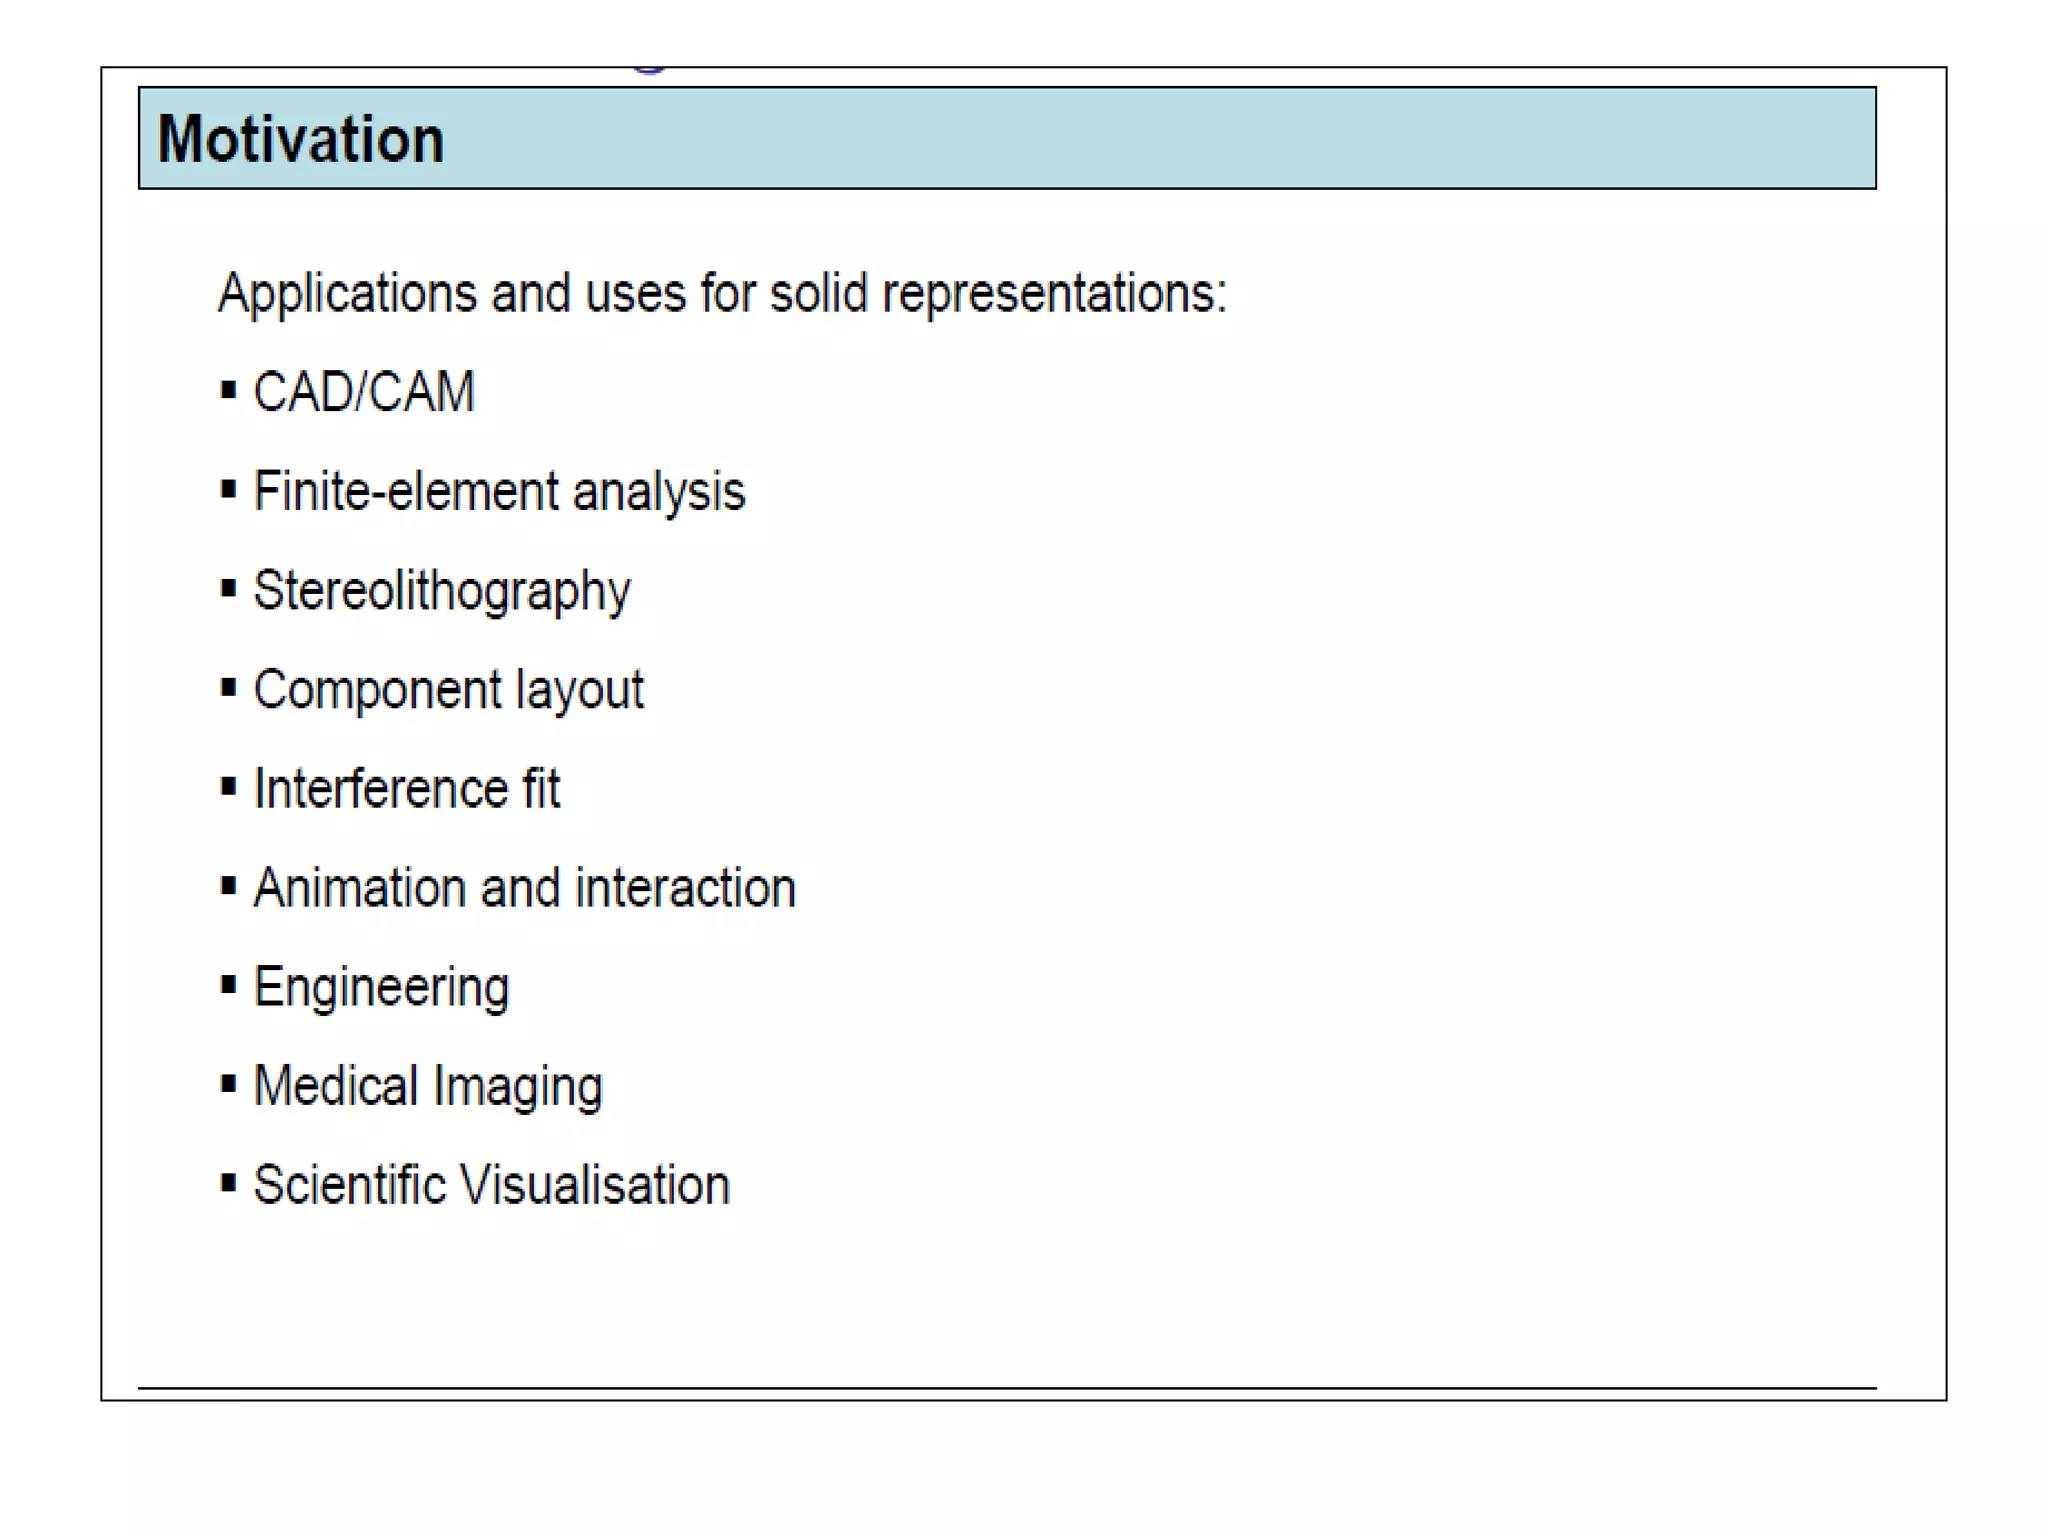Select the Stereolithography bullet text
The width and height of the screenshot is (2048, 1536).
pos(442,591)
